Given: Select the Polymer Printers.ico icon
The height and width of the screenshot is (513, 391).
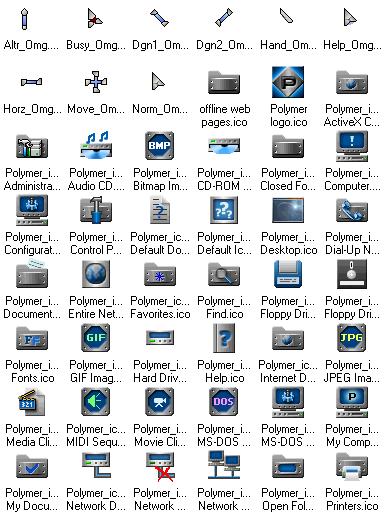Looking at the screenshot, I should click(352, 467).
